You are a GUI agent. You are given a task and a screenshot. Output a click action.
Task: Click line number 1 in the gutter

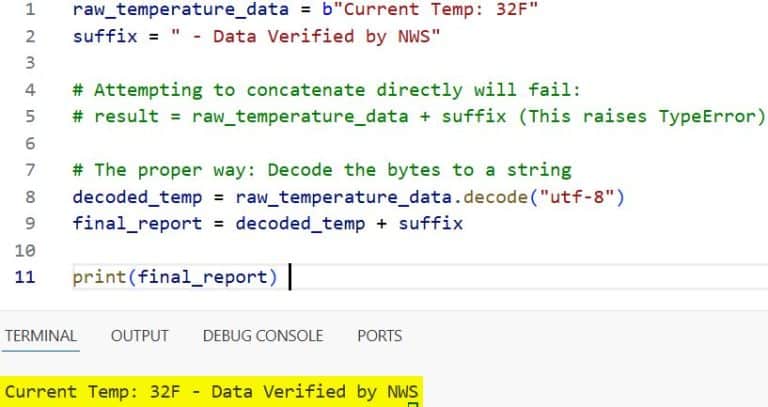[x=28, y=11]
